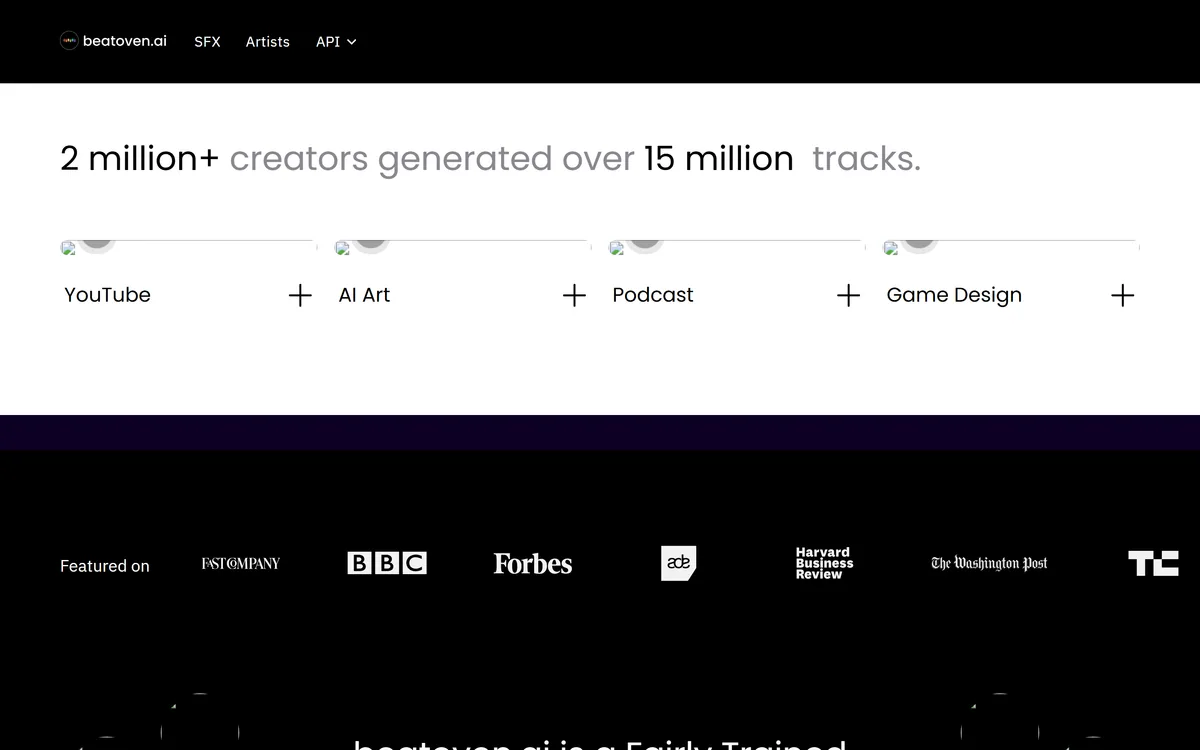Viewport: 1200px width, 750px height.
Task: Go to the Artists page
Action: pyautogui.click(x=268, y=42)
